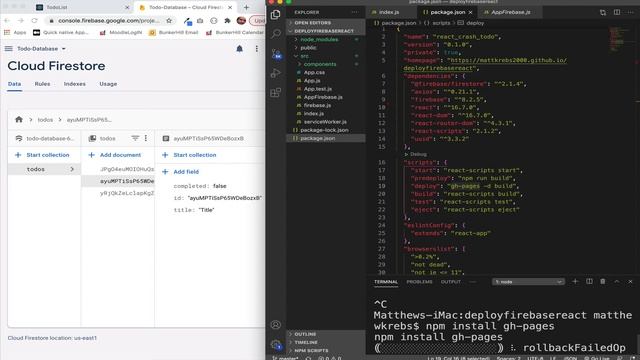Open the Run and Debug activity icon
This screenshot has width=640, height=360.
click(x=276, y=73)
